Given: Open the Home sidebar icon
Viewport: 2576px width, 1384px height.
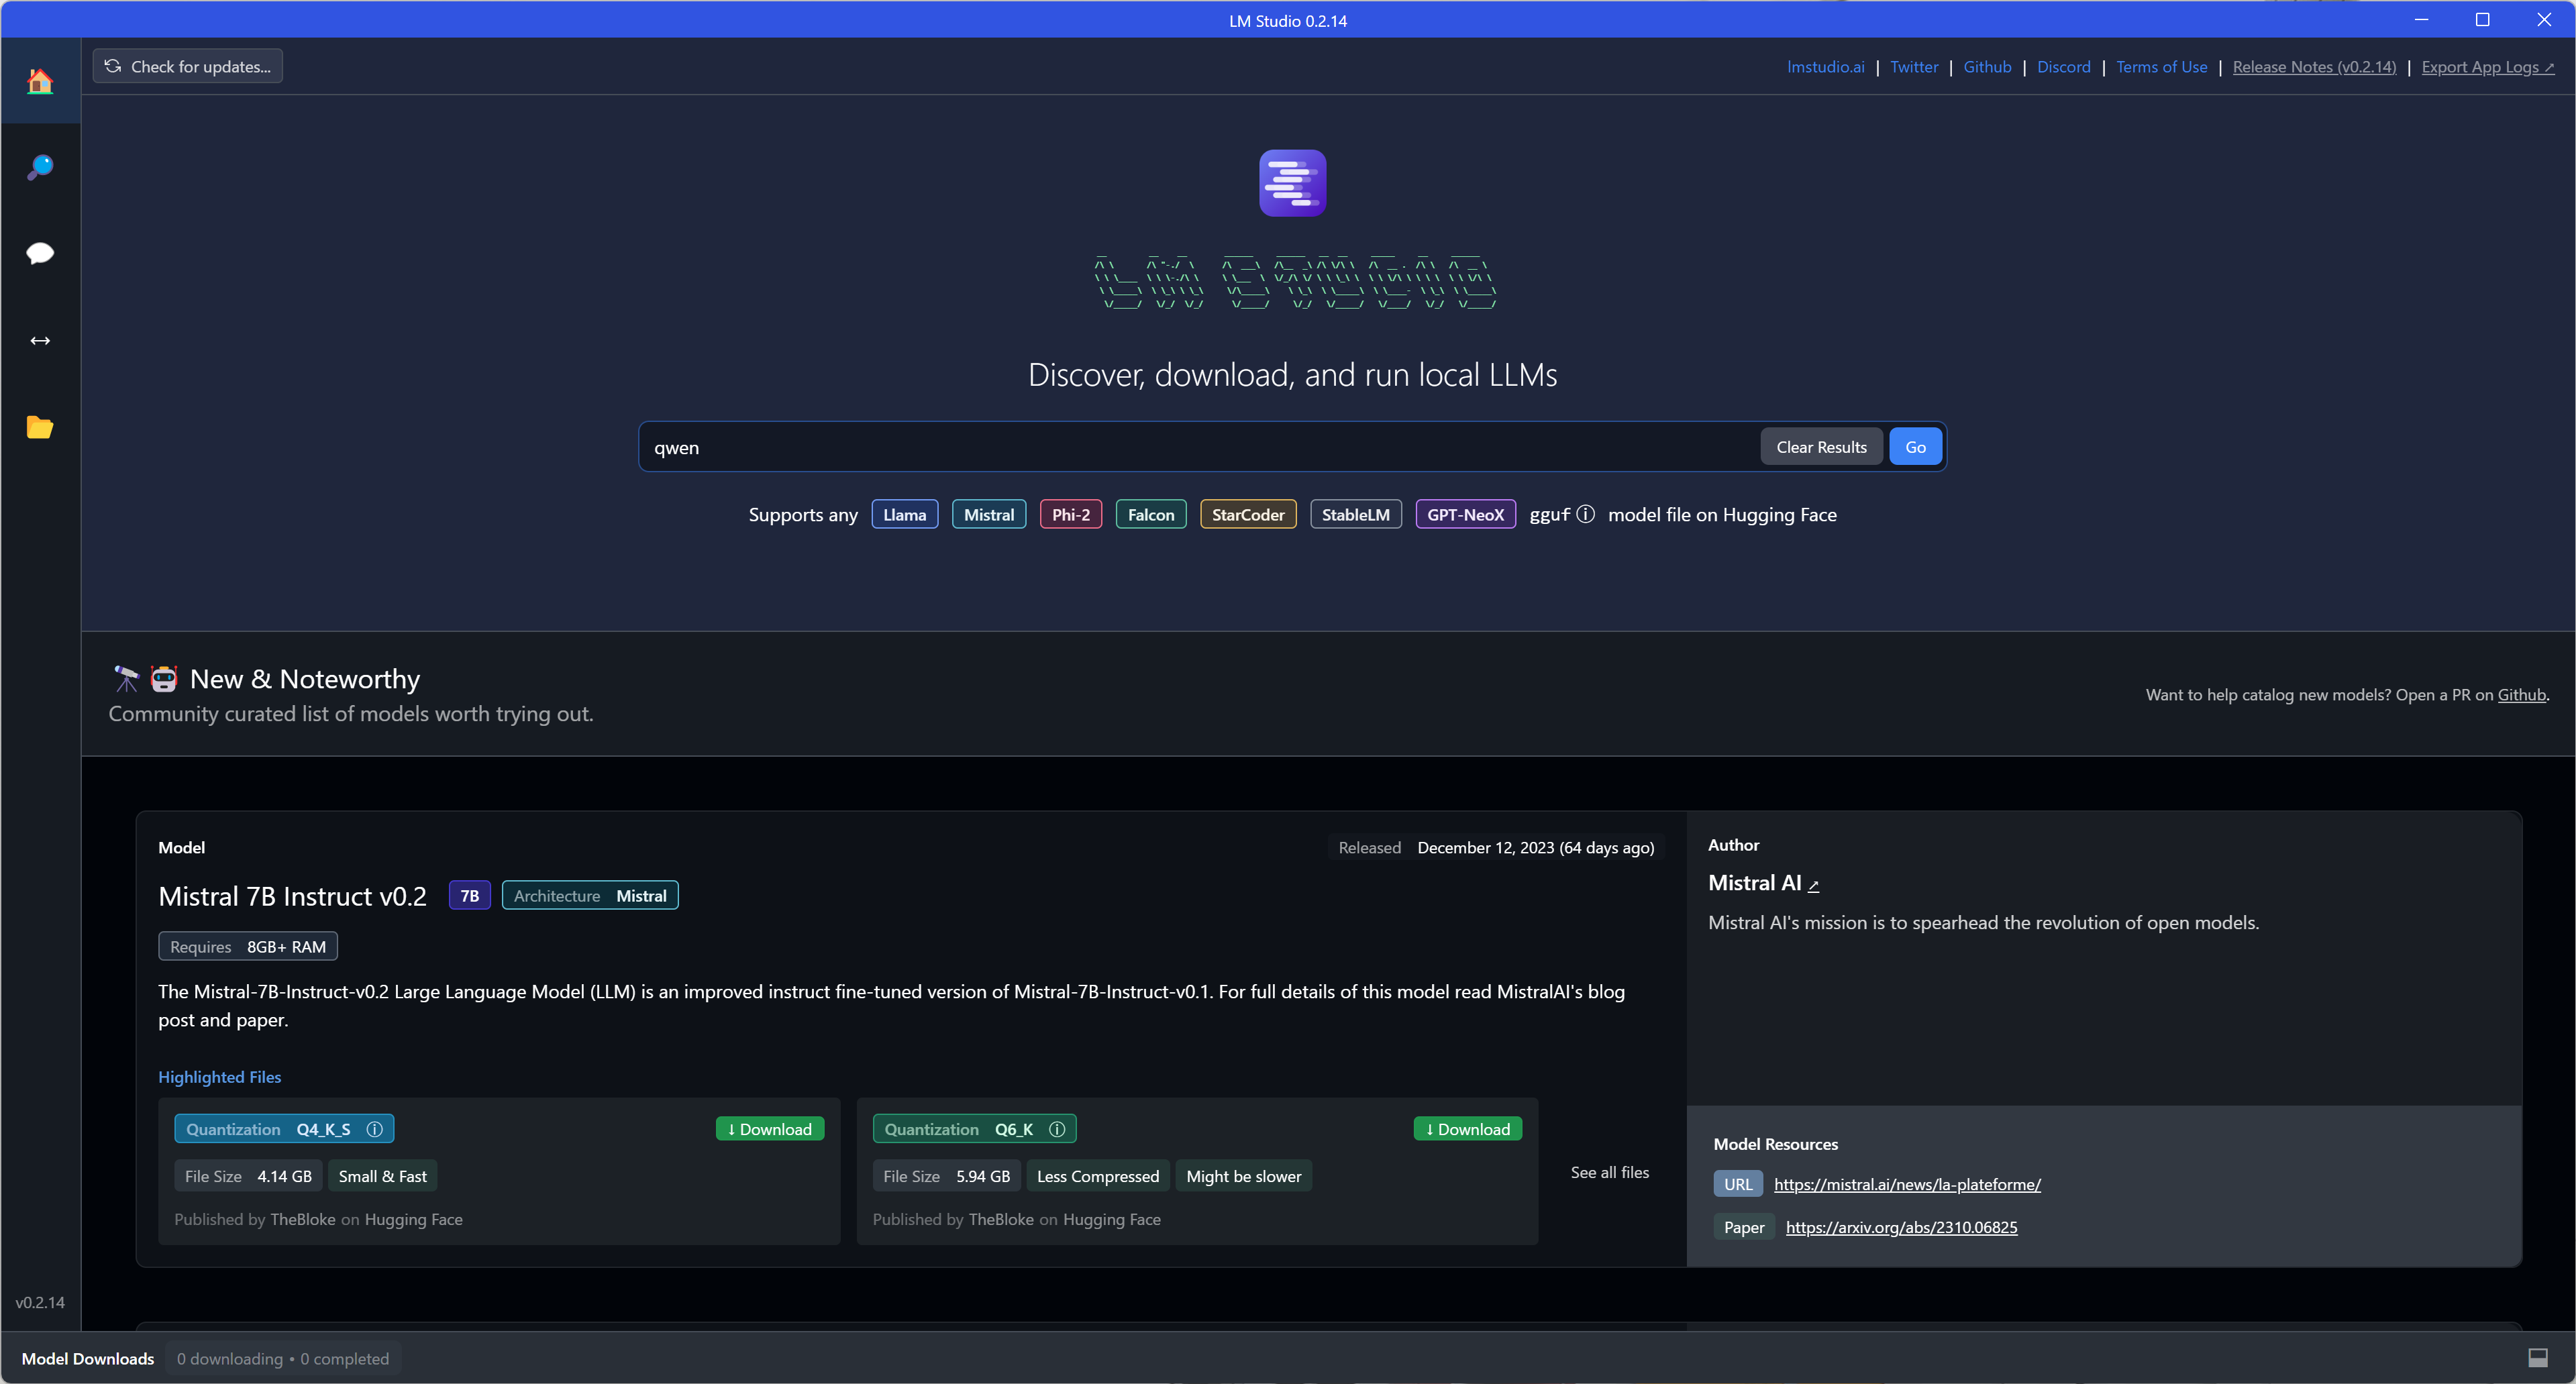Looking at the screenshot, I should click(x=40, y=81).
